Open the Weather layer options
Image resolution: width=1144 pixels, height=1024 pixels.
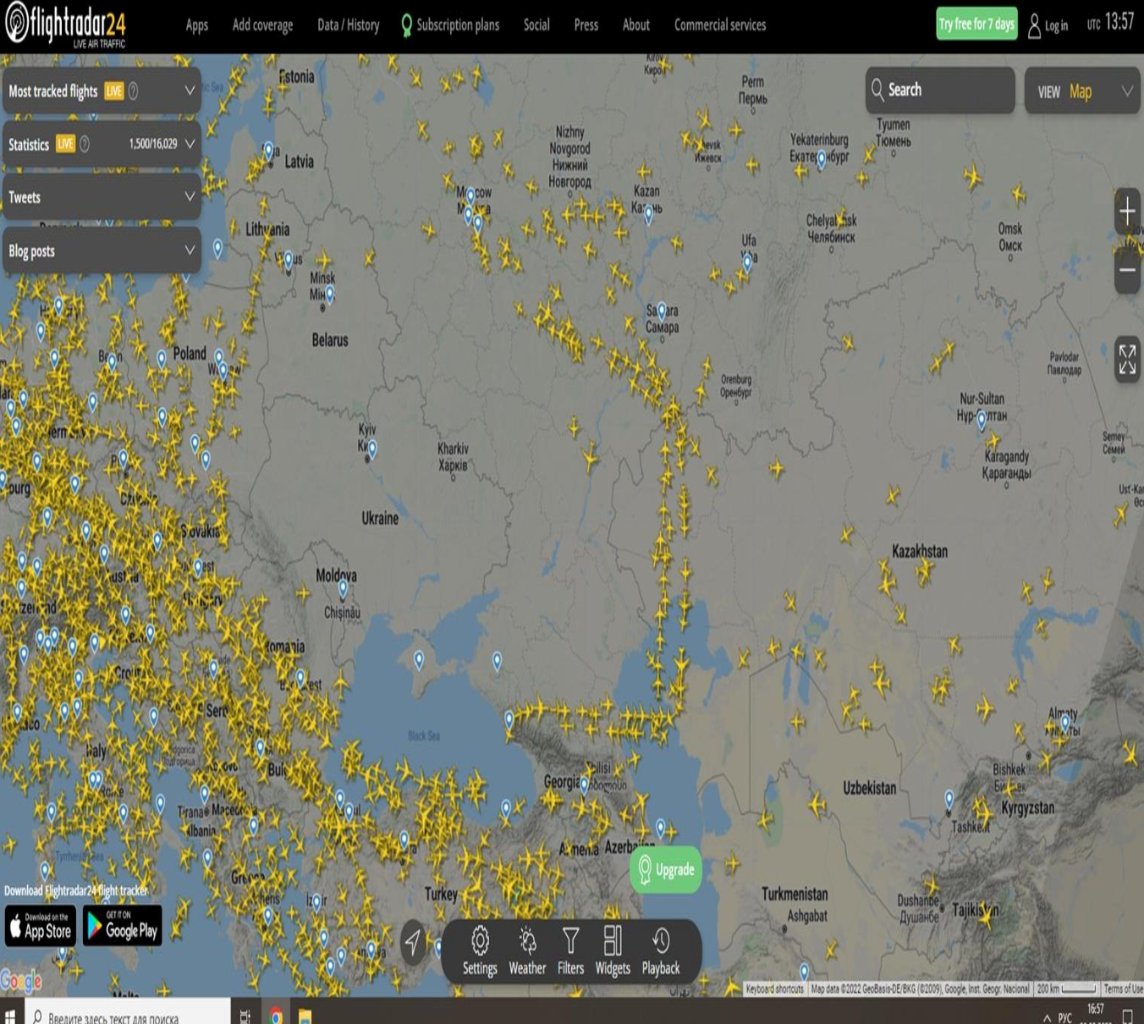[x=527, y=950]
